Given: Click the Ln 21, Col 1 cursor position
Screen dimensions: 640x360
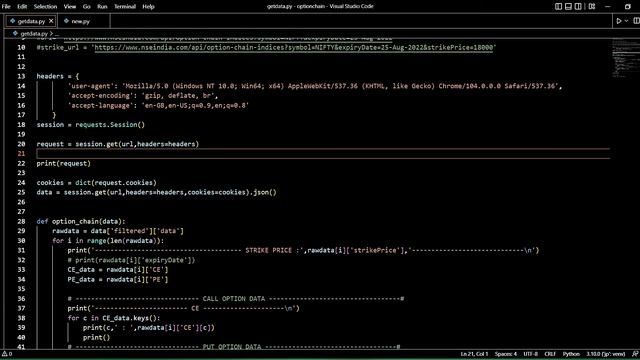Looking at the screenshot, I should pyautogui.click(x=474, y=354).
